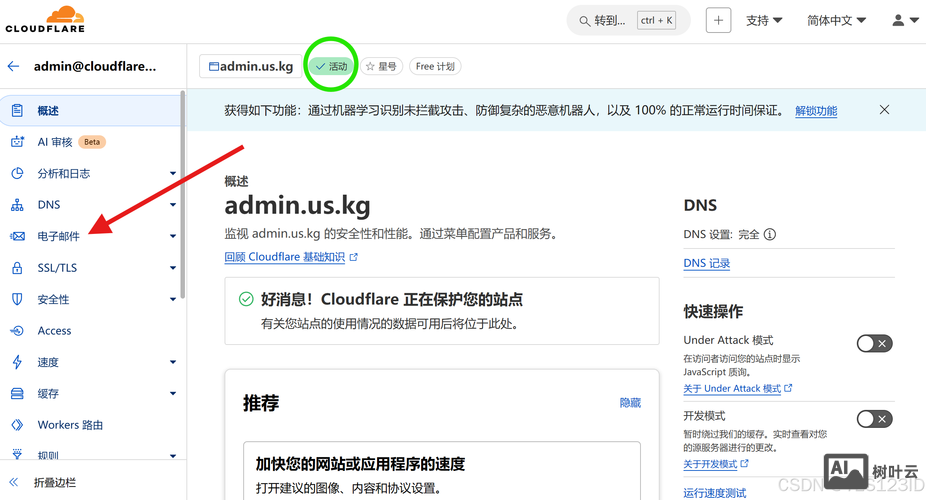Click the Access sidebar icon
The width and height of the screenshot is (926, 500).
pyautogui.click(x=17, y=331)
